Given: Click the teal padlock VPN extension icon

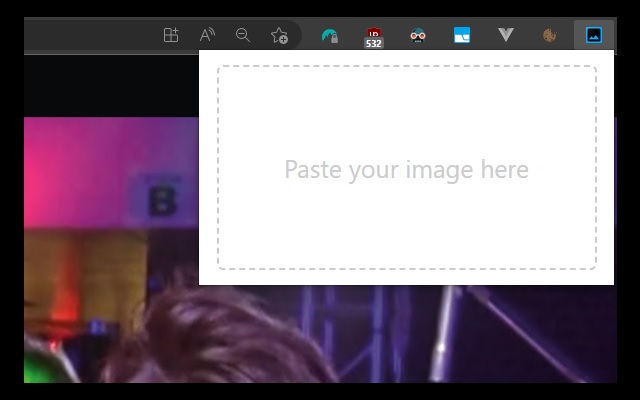Looking at the screenshot, I should pyautogui.click(x=330, y=35).
